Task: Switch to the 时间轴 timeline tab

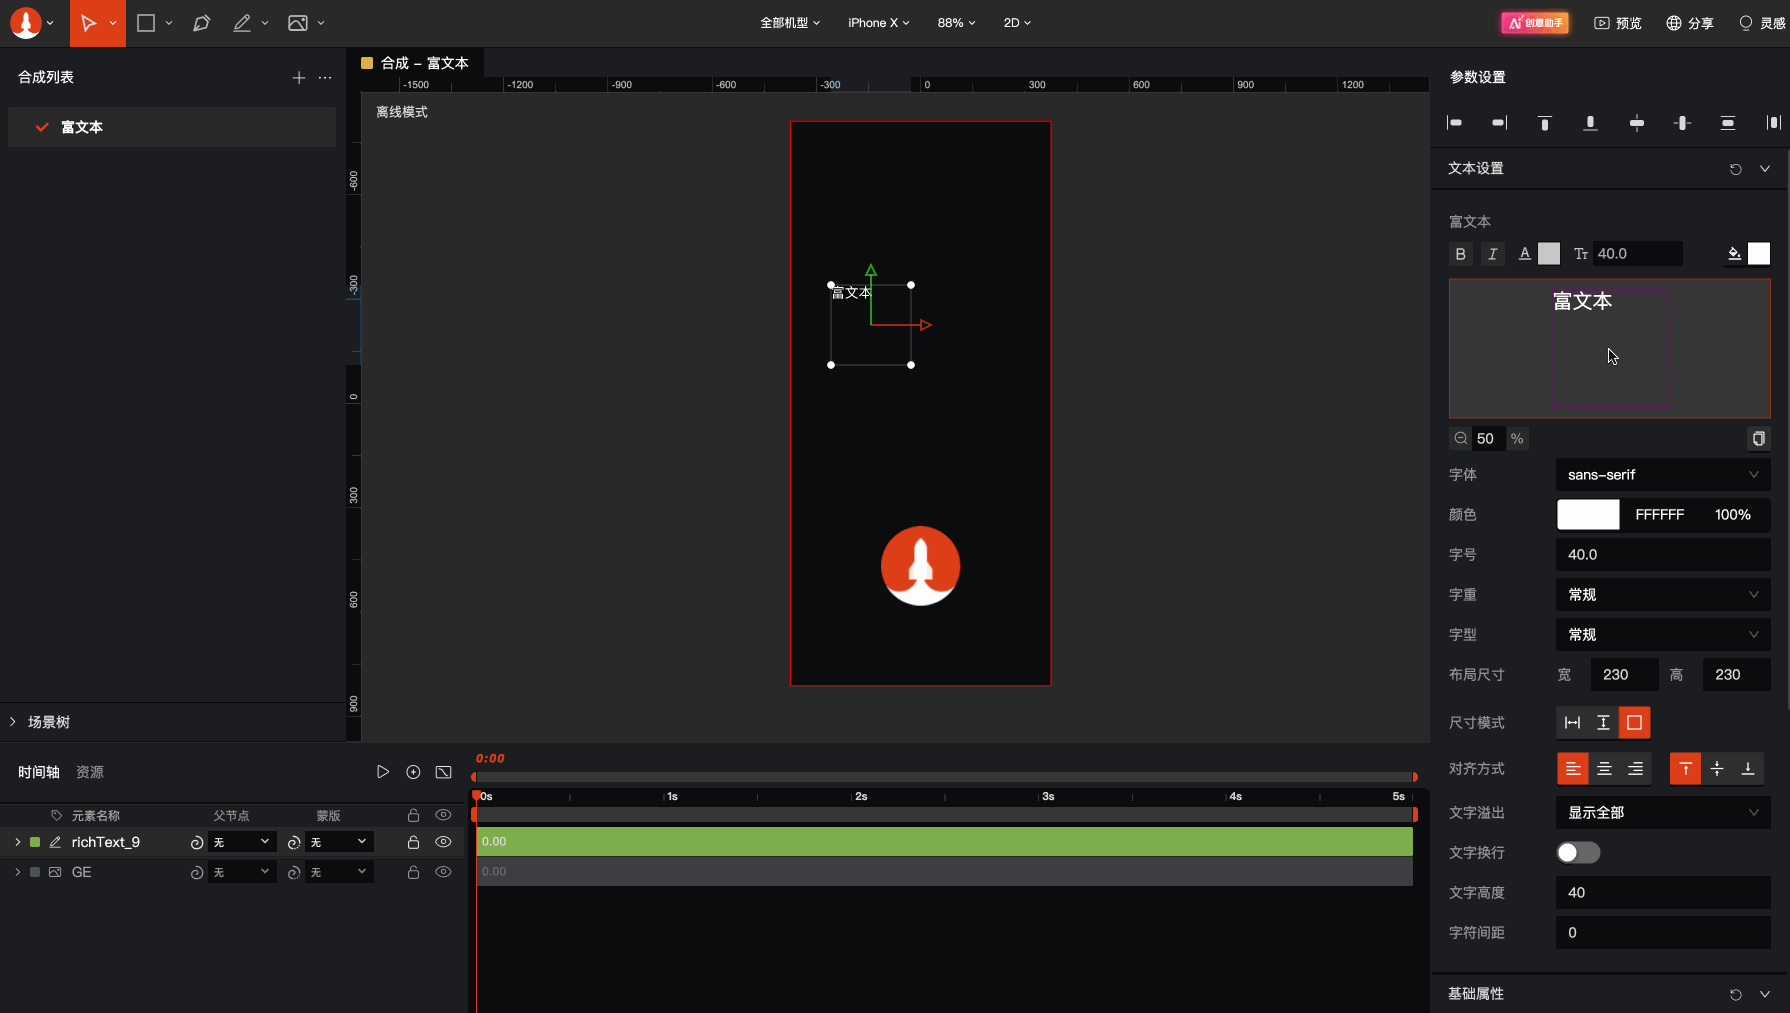Action: 39,772
